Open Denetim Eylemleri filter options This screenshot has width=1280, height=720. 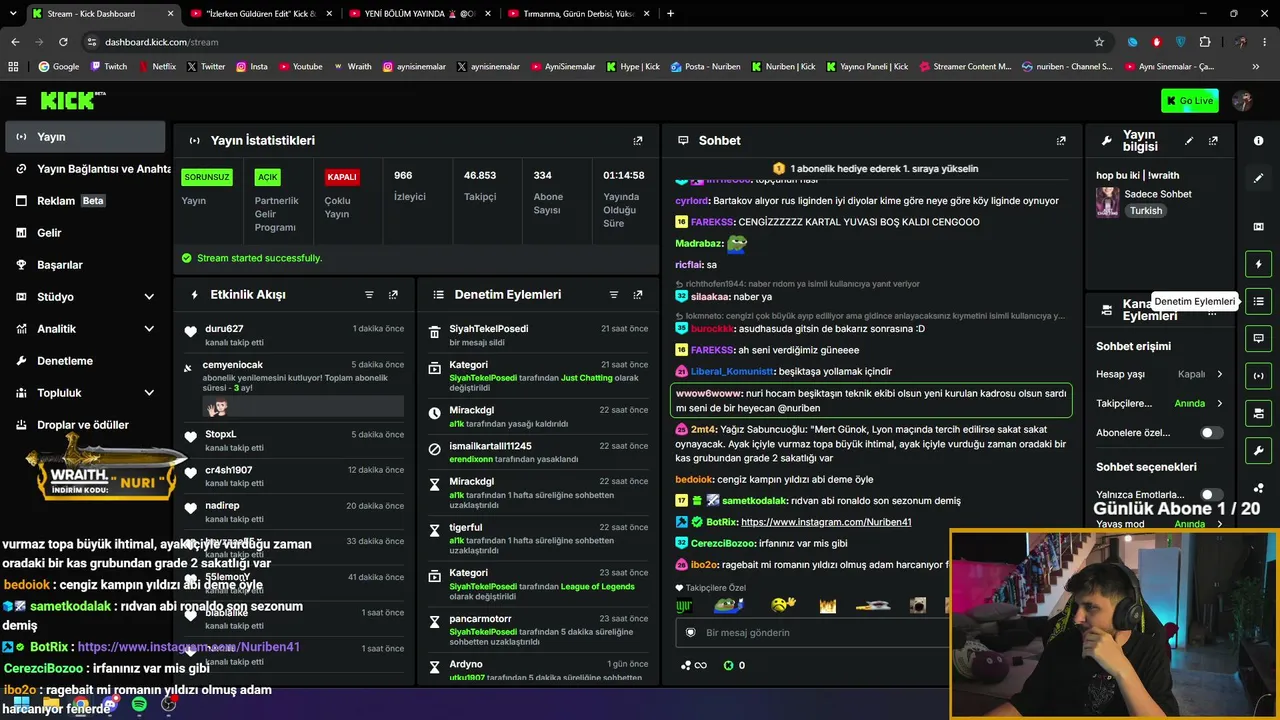pyautogui.click(x=614, y=295)
